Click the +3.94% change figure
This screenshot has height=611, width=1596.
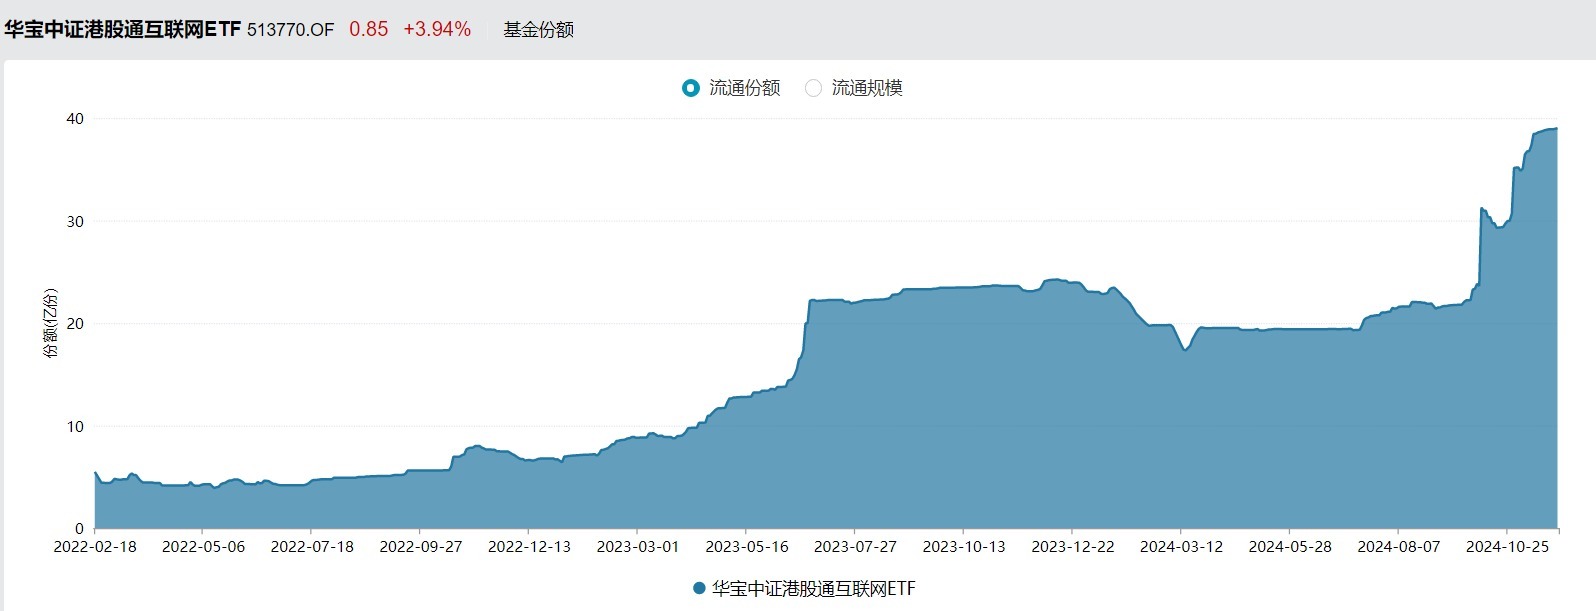pyautogui.click(x=437, y=30)
